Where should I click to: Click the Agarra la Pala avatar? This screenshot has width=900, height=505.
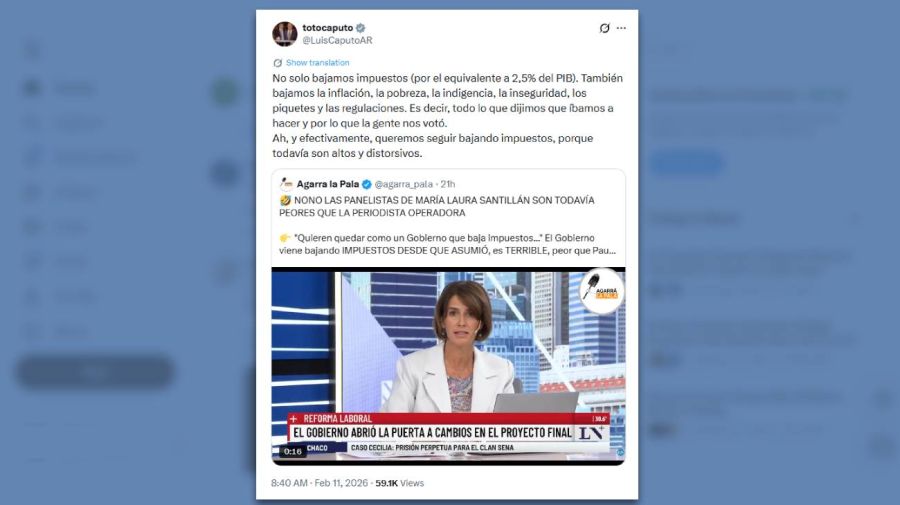tap(286, 184)
